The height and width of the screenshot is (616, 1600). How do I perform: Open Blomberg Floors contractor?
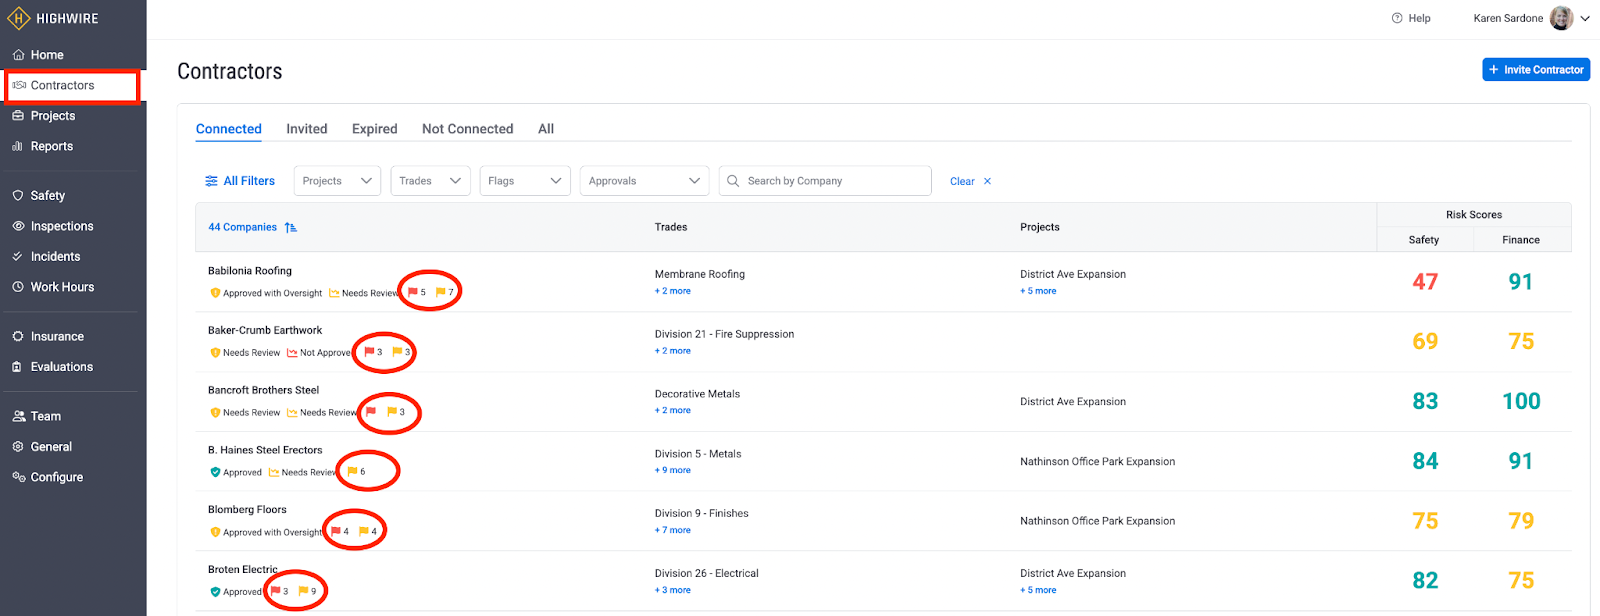pos(247,510)
